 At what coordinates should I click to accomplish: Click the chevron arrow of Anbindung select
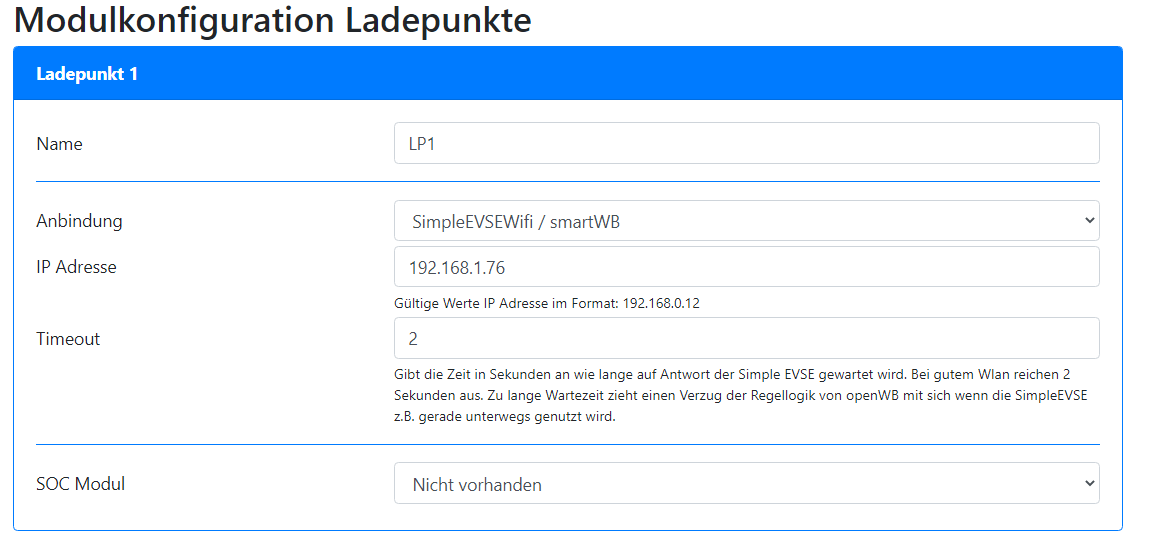tap(1089, 221)
